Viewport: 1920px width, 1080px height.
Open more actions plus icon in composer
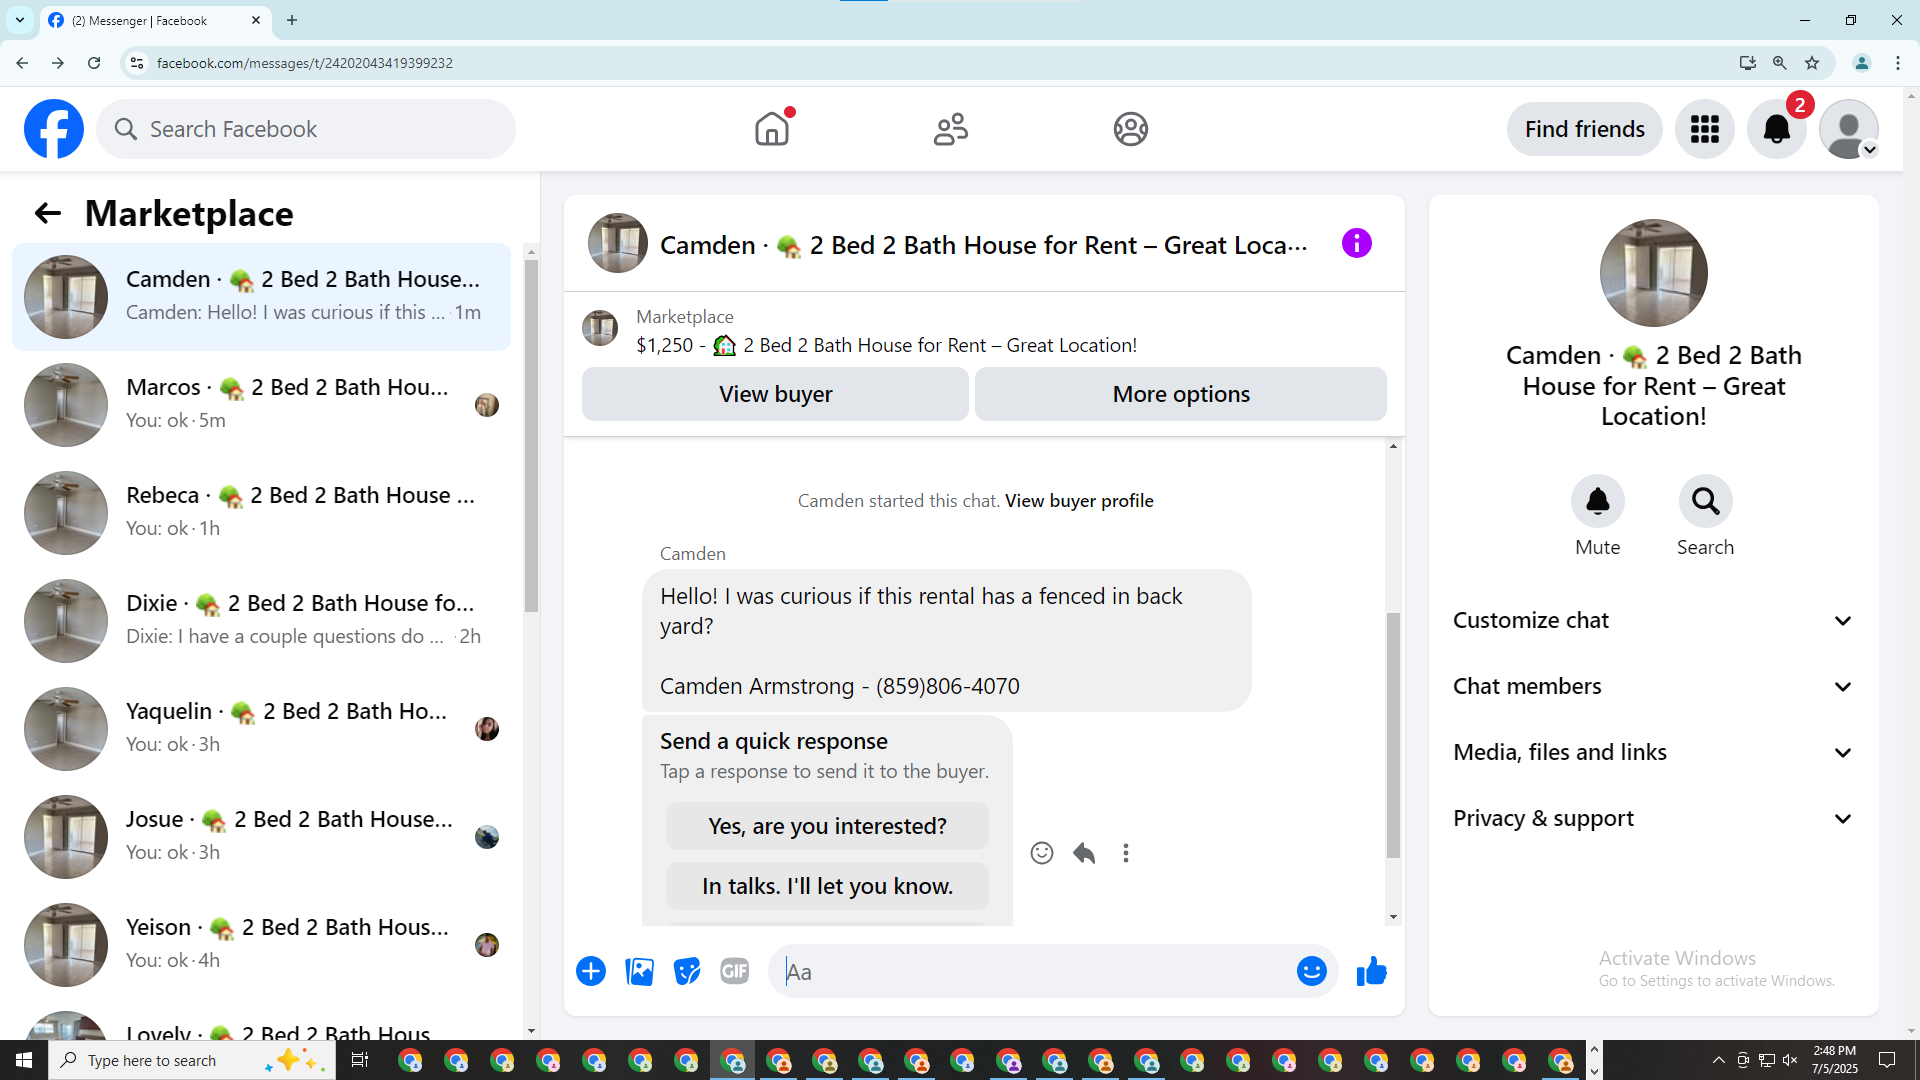tap(591, 971)
